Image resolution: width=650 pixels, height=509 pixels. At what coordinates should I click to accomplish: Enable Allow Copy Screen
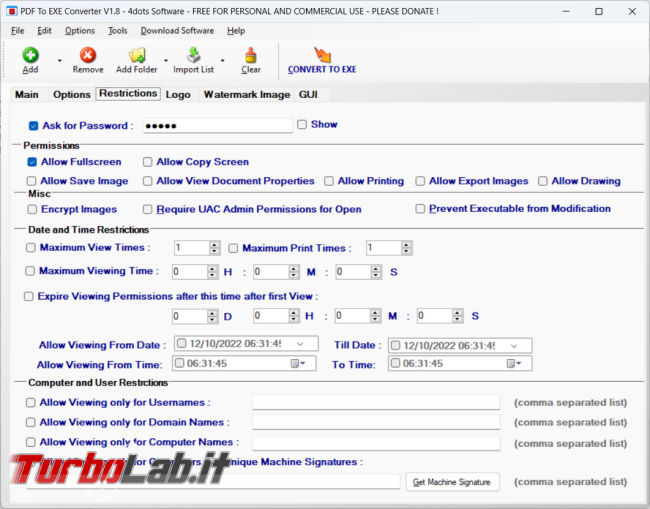148,162
